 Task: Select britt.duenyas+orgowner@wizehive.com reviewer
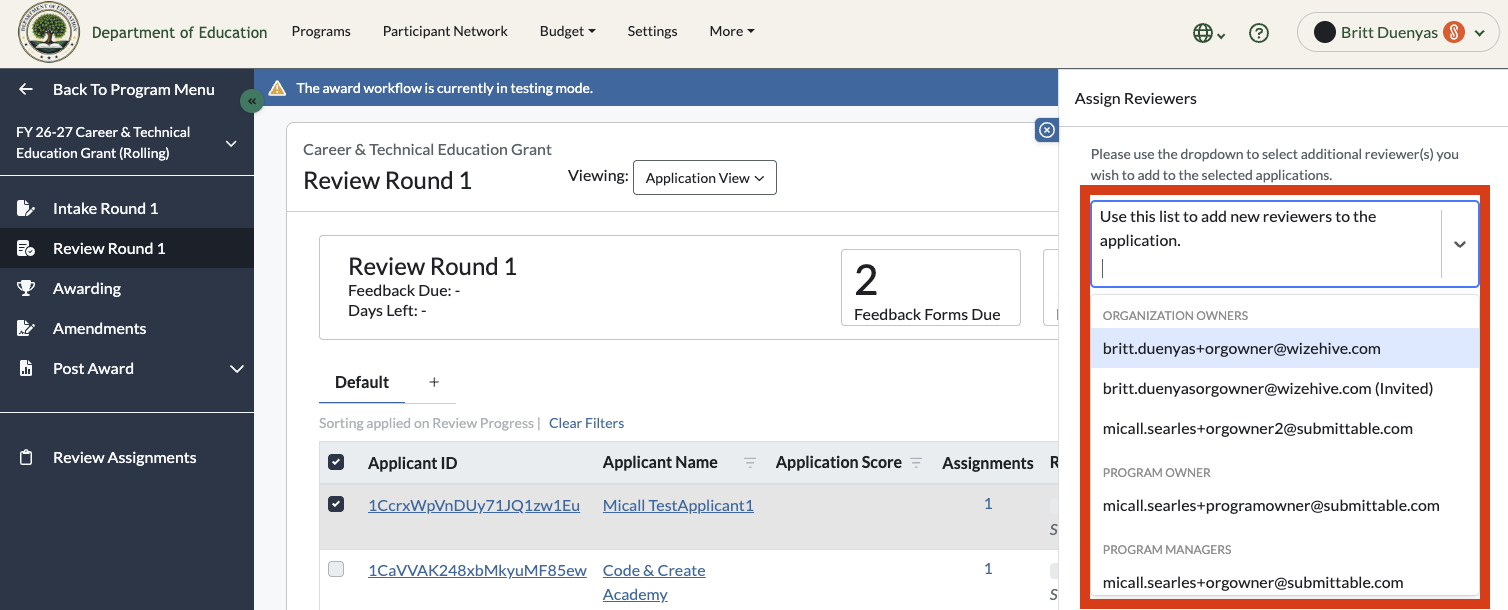click(x=1285, y=348)
